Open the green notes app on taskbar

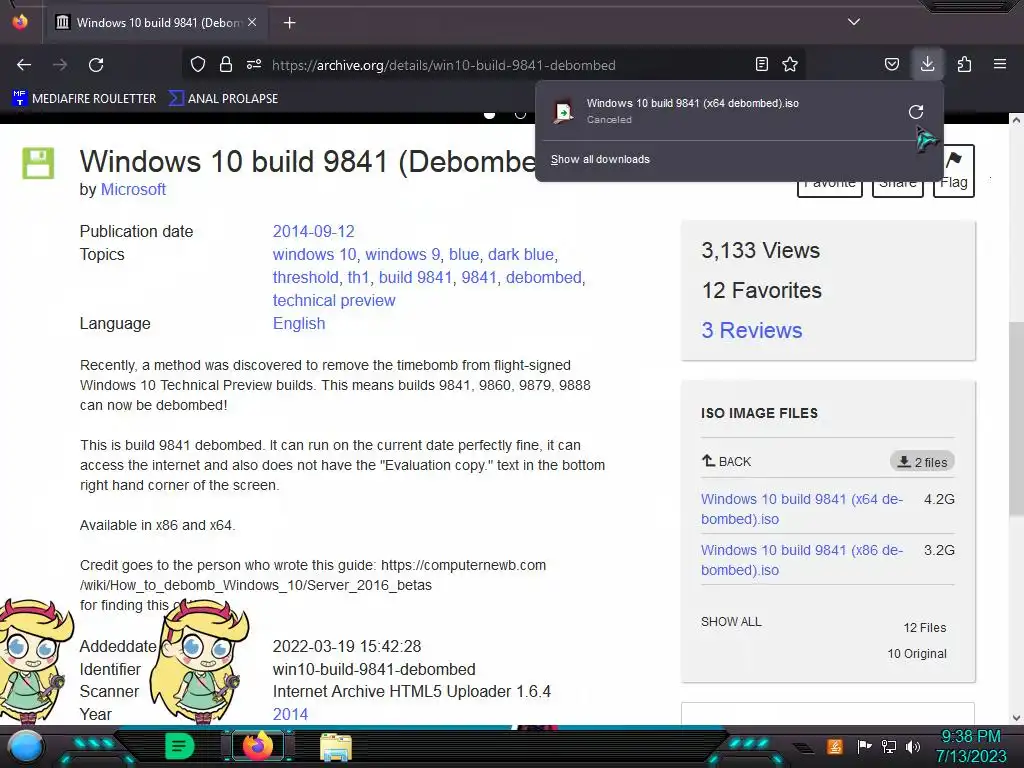click(179, 746)
